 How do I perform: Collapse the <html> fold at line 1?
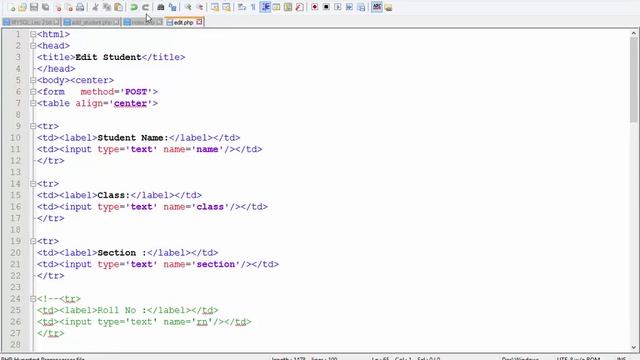click(33, 34)
